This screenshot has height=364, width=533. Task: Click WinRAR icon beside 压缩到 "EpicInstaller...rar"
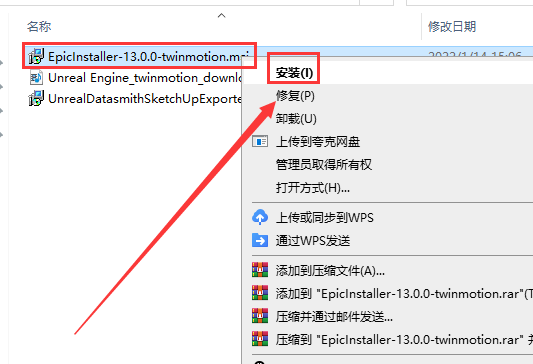coord(260,339)
